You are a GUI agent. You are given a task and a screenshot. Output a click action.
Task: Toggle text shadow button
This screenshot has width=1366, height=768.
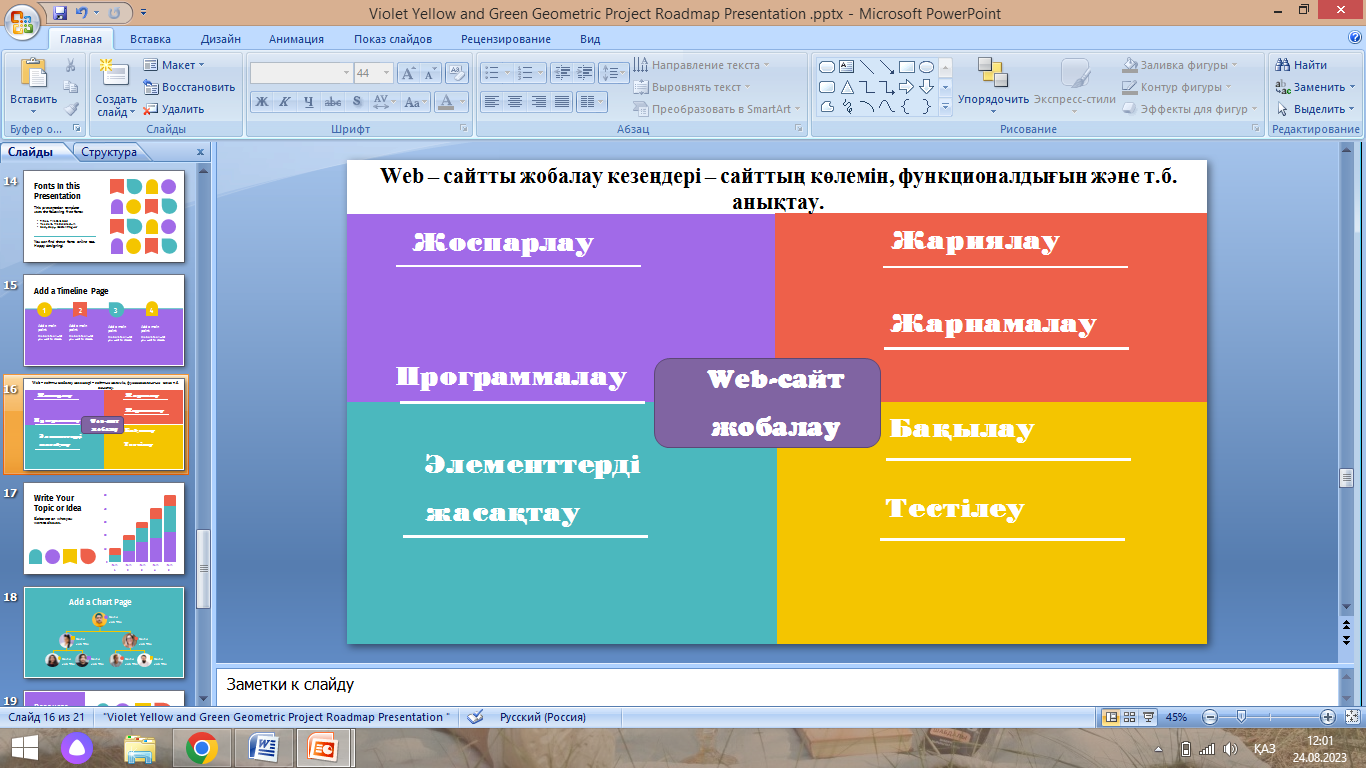pyautogui.click(x=357, y=101)
